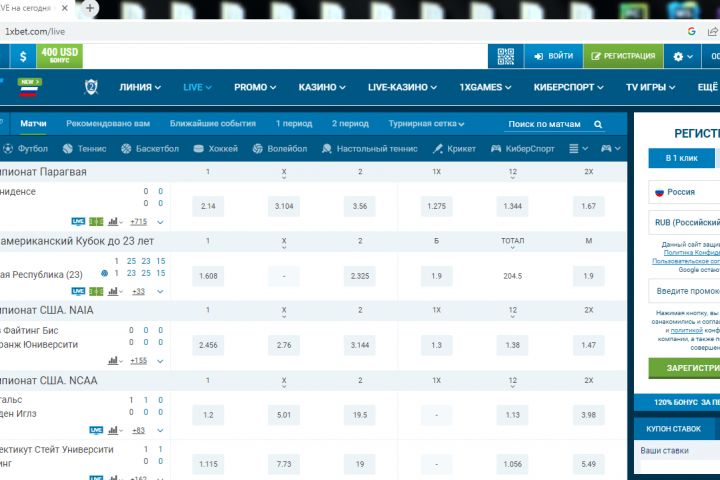The width and height of the screenshot is (720, 480).
Task: Click the 400 USD bonus button
Action: (59, 56)
